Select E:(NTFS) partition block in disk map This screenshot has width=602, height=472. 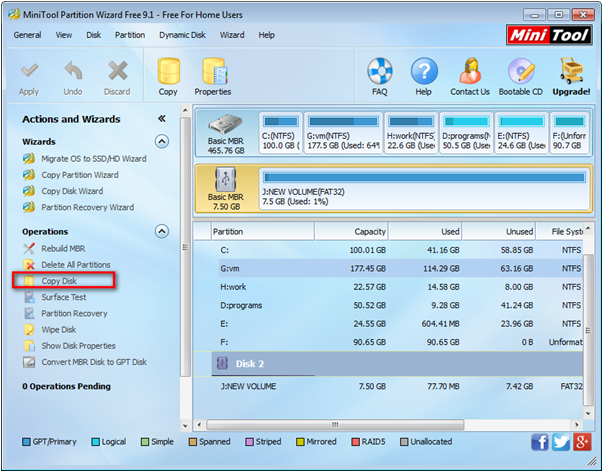(x=521, y=133)
